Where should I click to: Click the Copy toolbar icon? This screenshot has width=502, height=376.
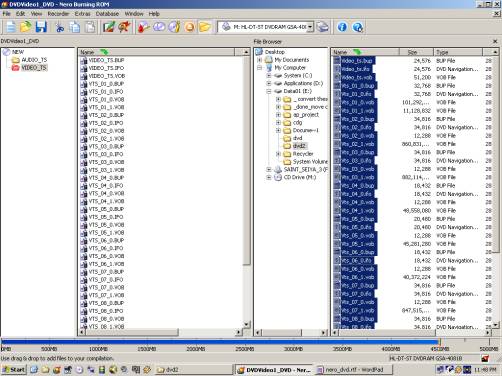(75, 27)
